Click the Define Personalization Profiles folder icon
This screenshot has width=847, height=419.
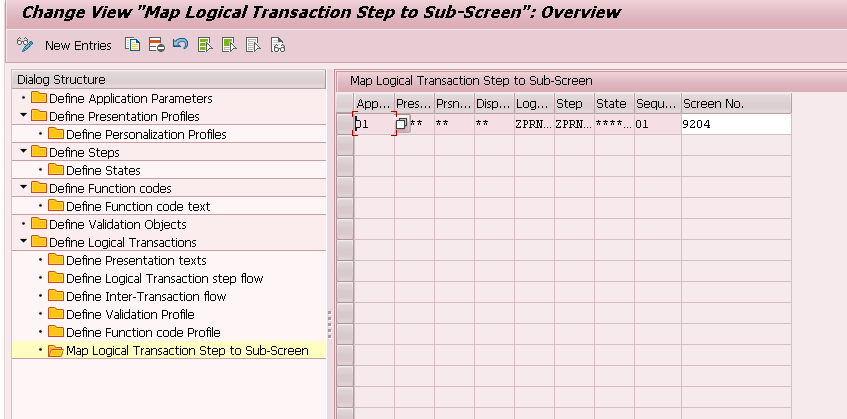tap(56, 133)
